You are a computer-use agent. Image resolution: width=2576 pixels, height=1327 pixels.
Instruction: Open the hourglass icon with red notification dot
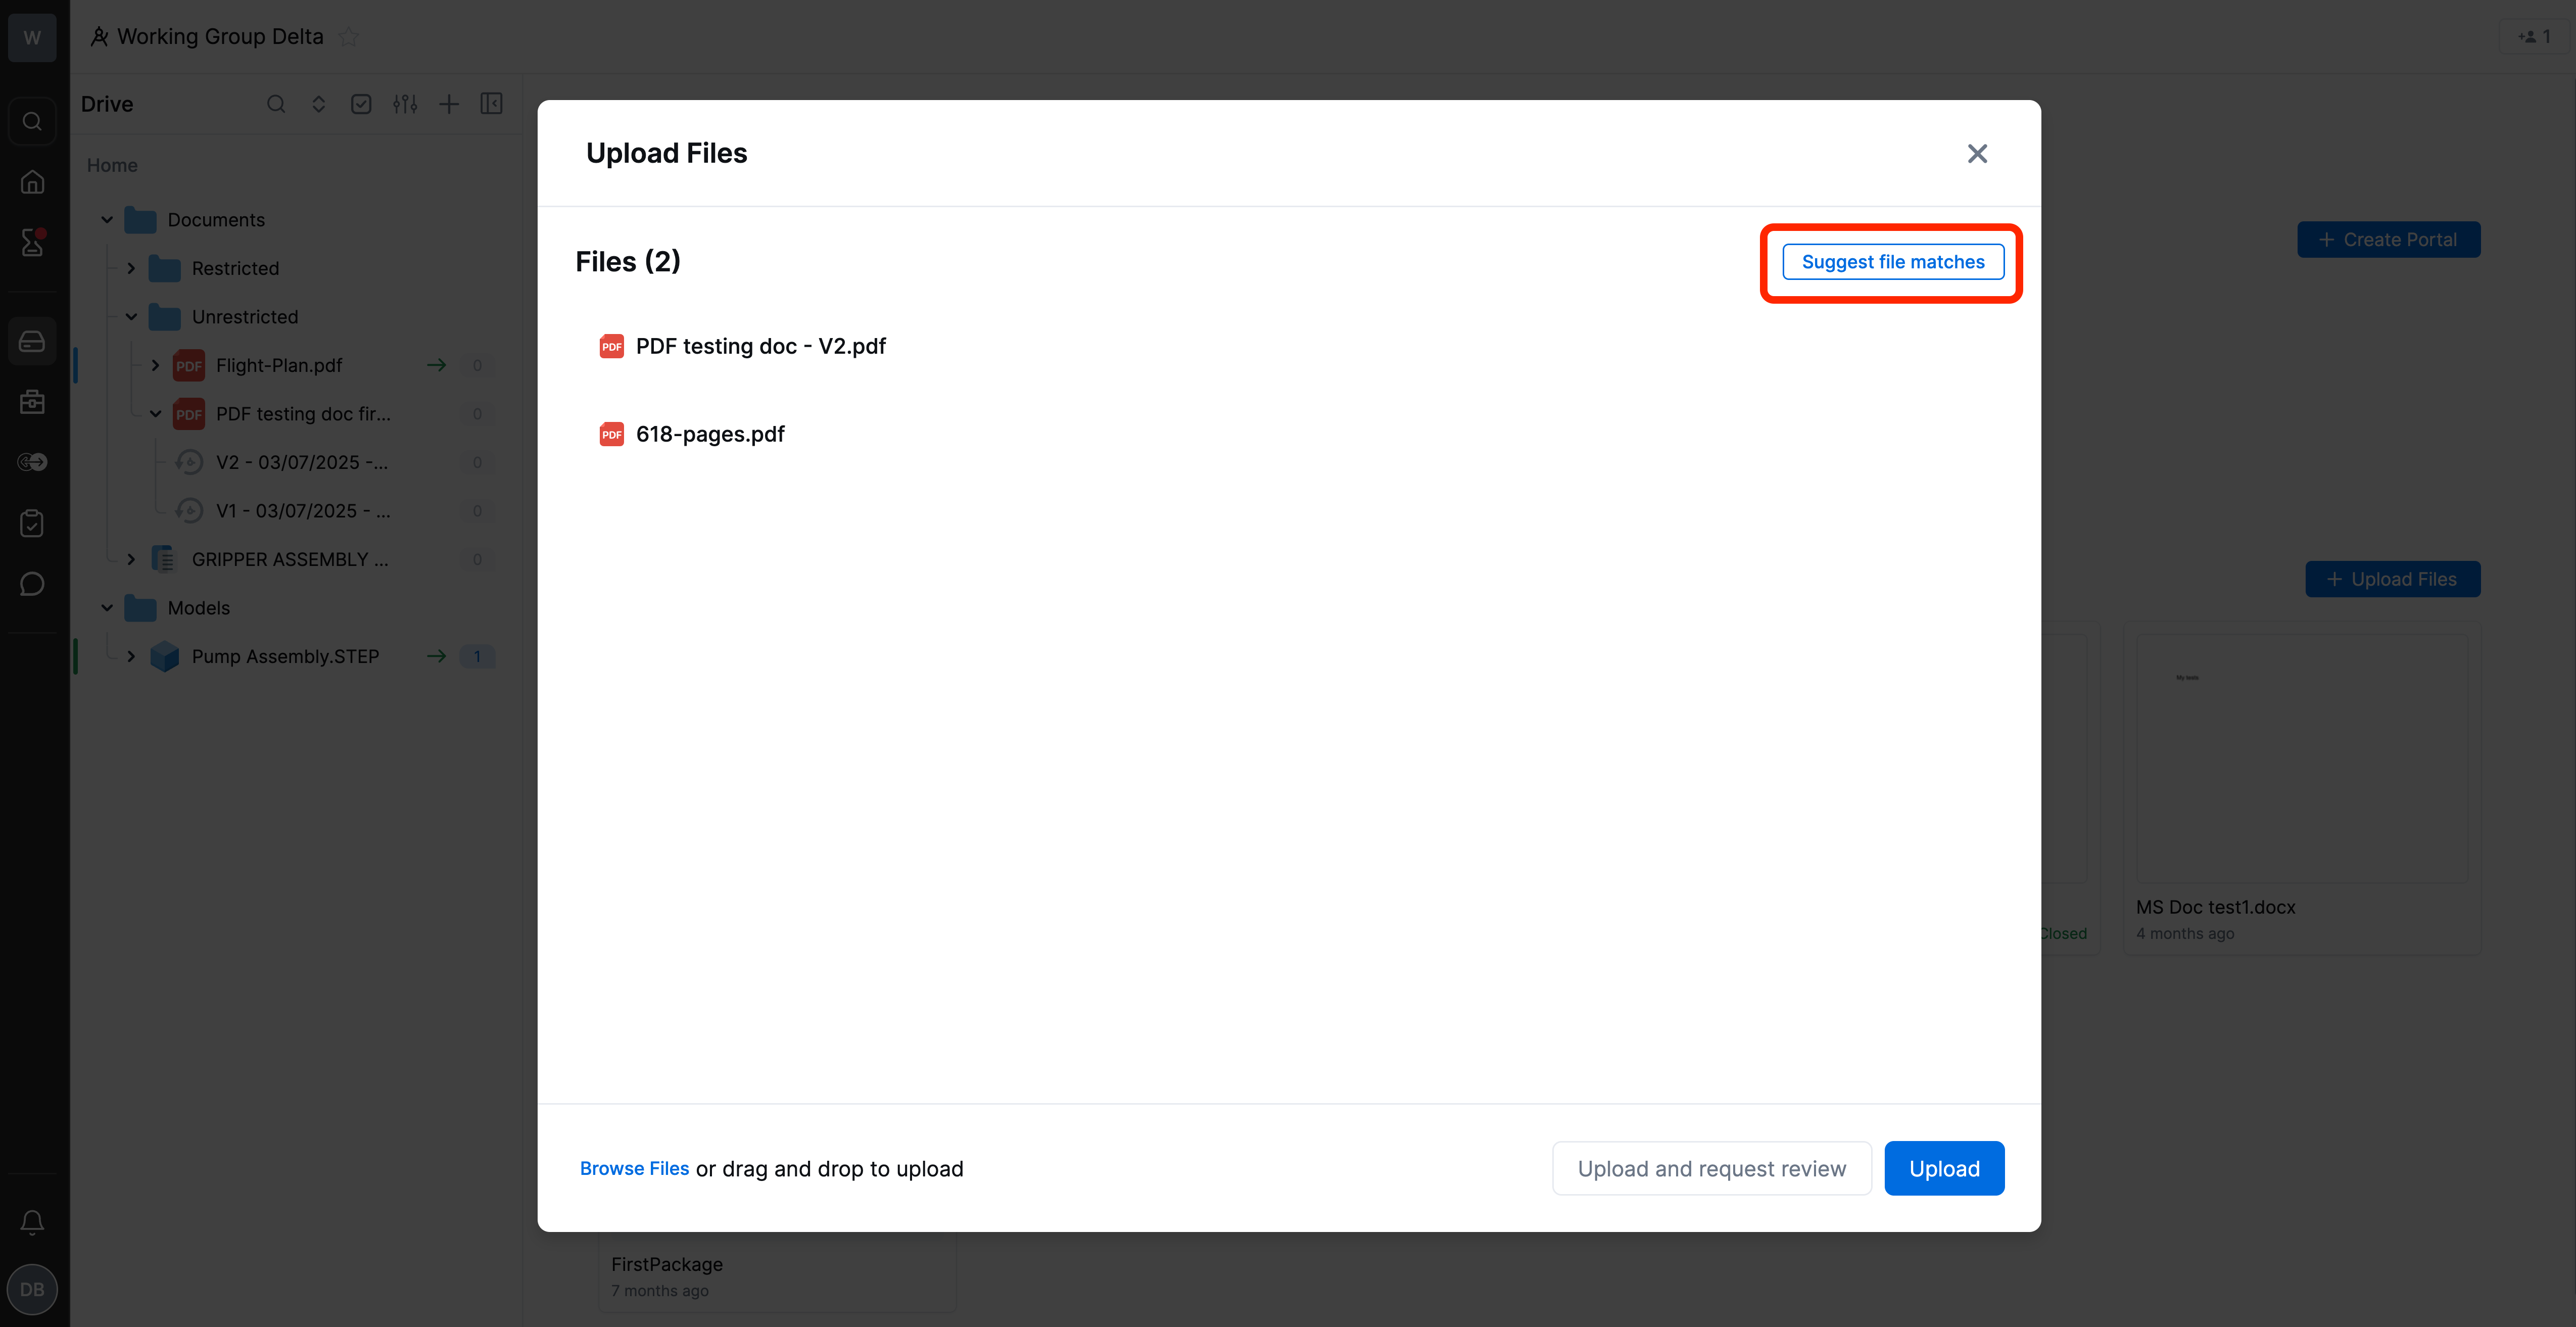[x=32, y=242]
